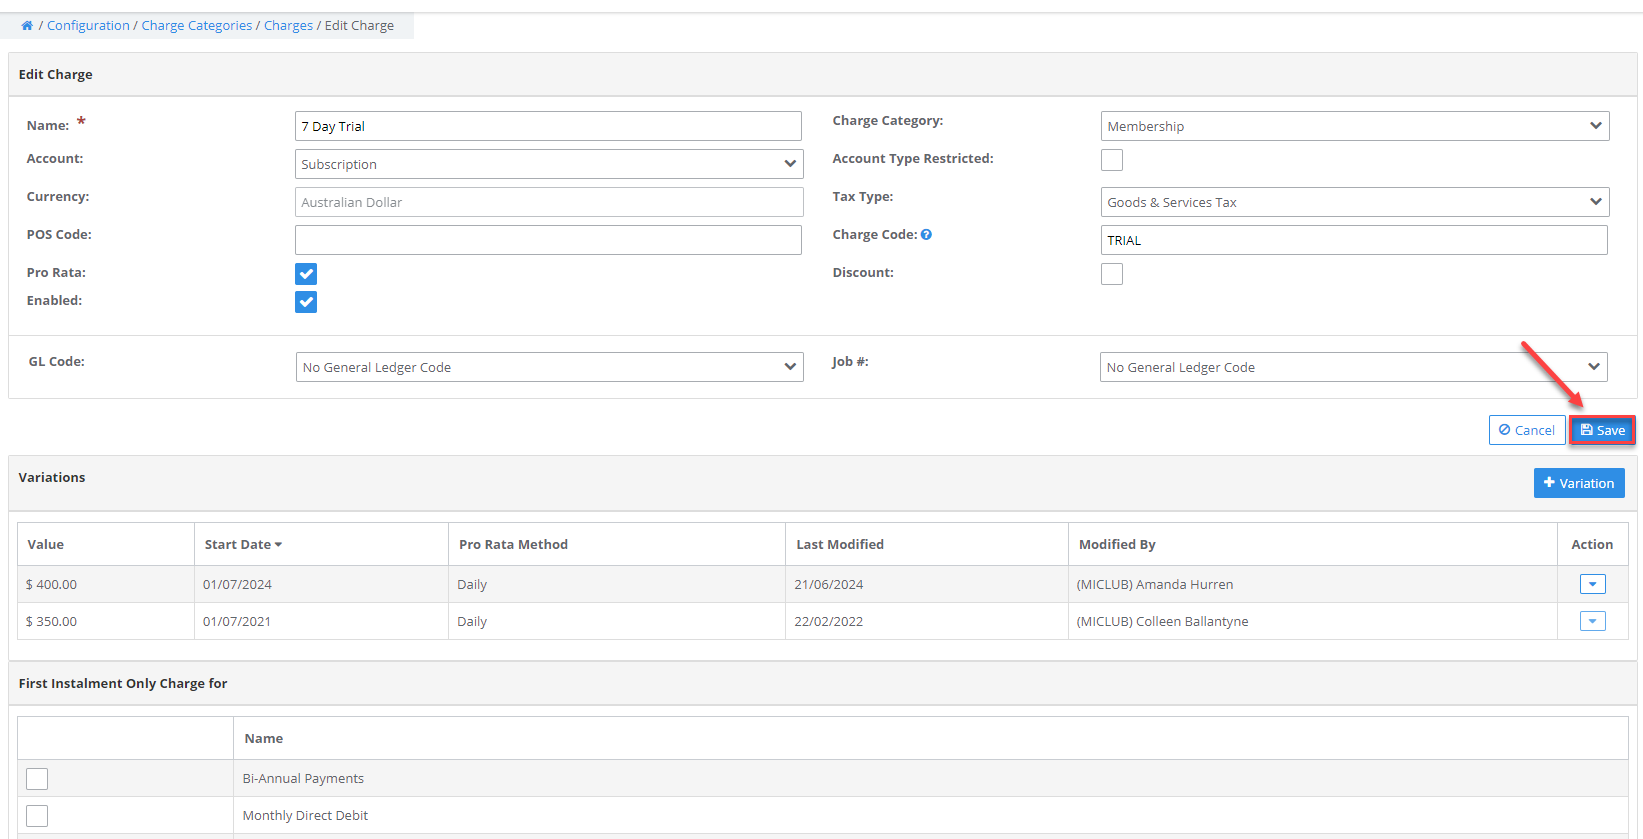
Task: Click the 21/06/2024 last modified cell
Action: 926,584
